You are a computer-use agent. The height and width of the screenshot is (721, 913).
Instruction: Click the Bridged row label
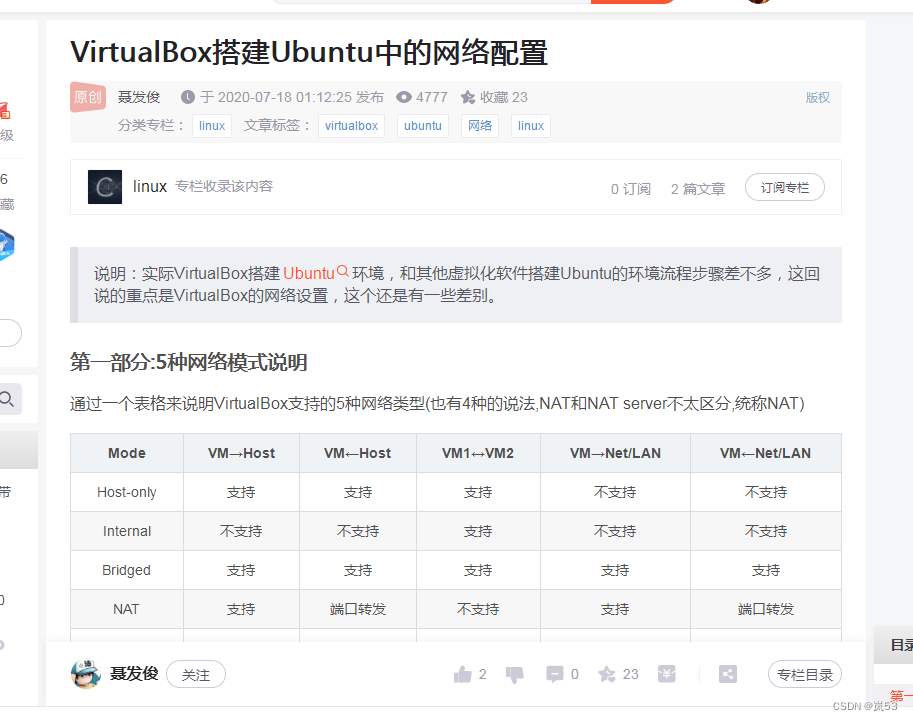(126, 570)
